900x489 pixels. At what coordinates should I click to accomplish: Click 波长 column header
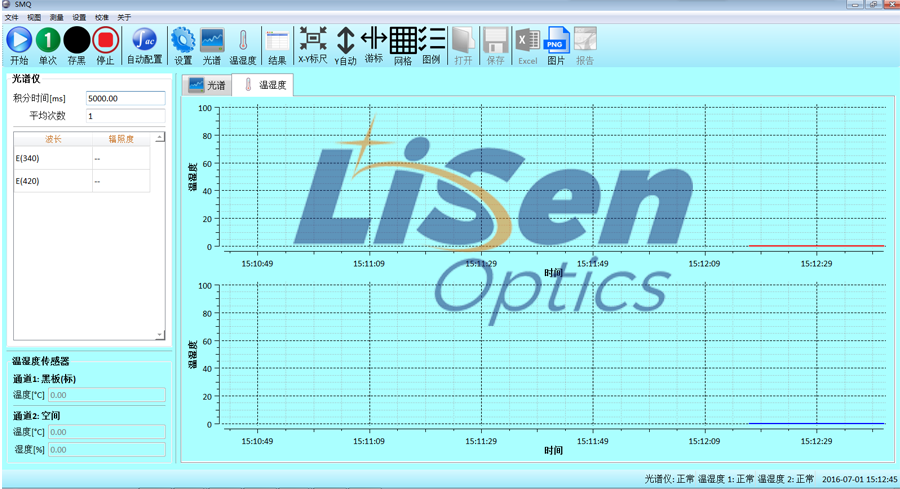53,139
